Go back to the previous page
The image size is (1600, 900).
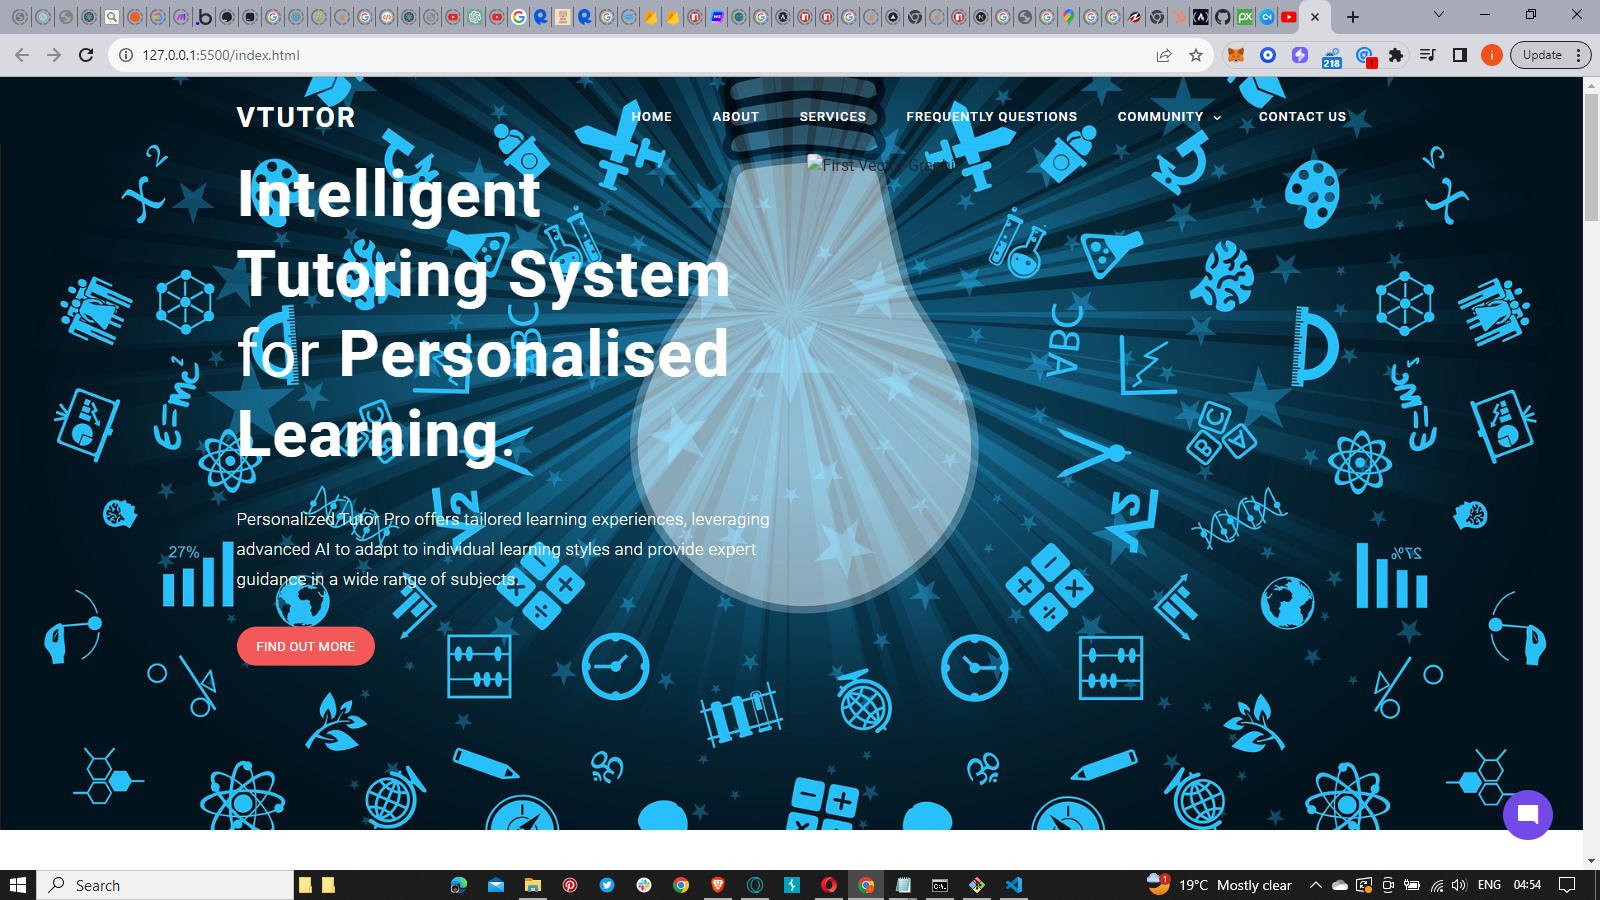pos(22,55)
